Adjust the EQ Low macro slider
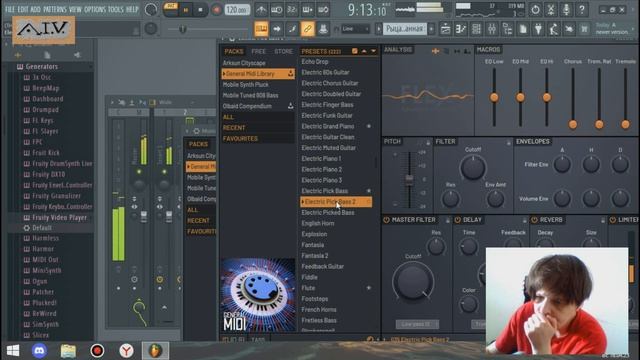Screen dimensions: 640x360 tap(494, 97)
